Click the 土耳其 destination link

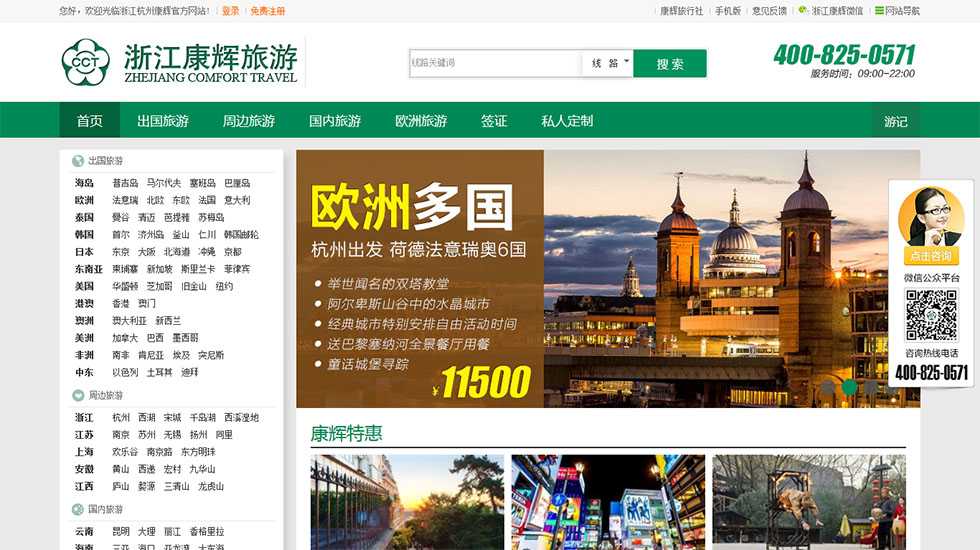tap(159, 372)
